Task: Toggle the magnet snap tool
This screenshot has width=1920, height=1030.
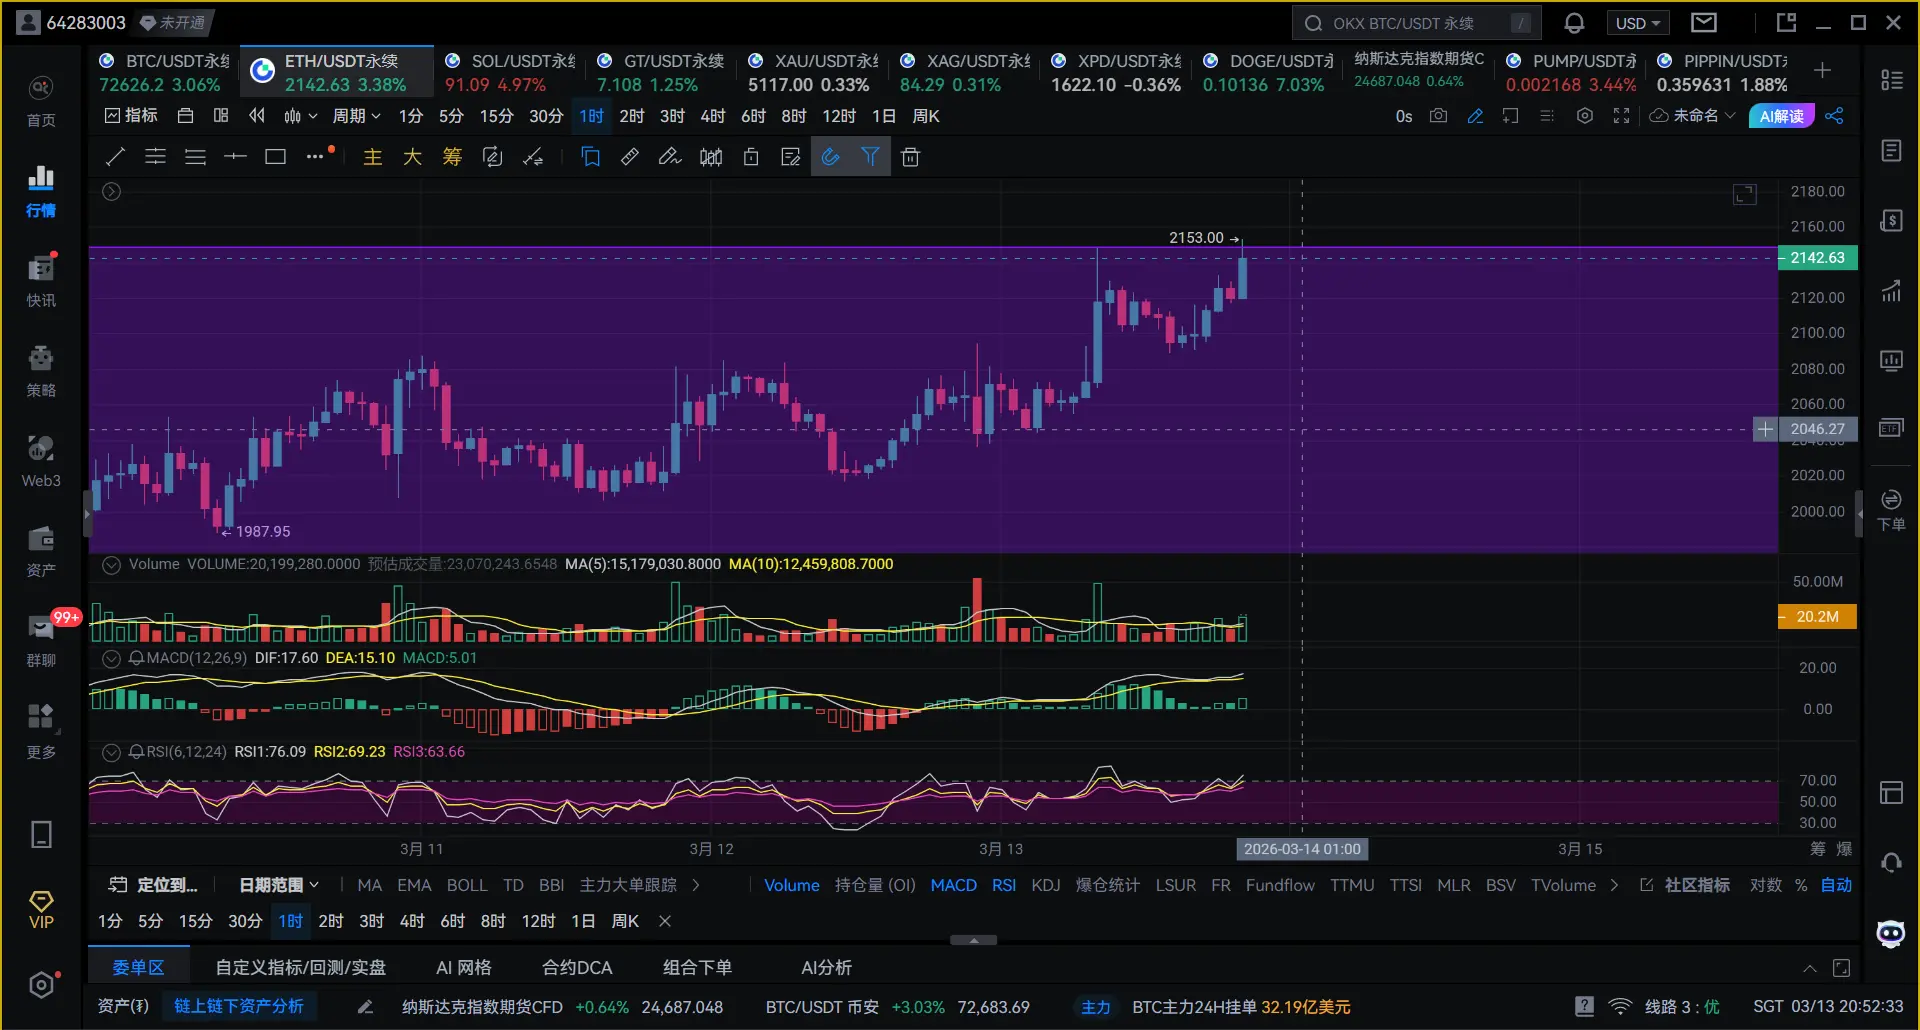Action: [x=830, y=157]
